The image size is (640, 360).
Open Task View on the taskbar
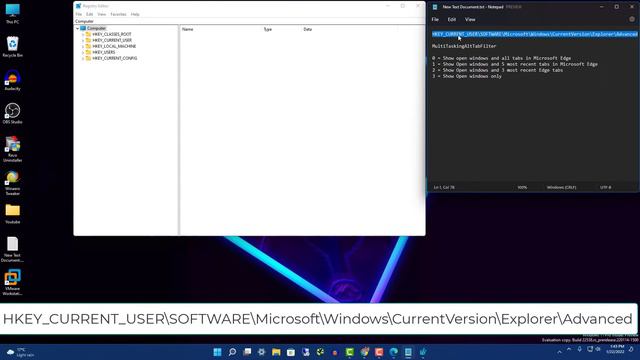pos(247,352)
